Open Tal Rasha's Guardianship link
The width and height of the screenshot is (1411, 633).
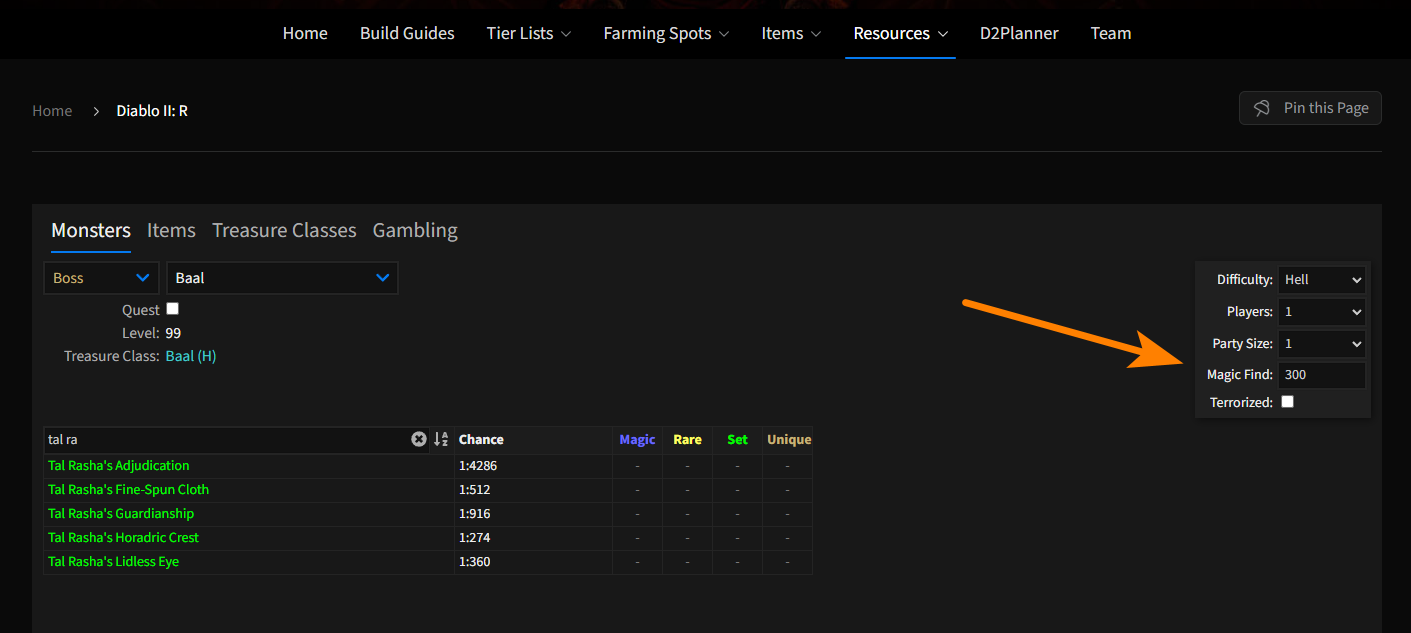[x=121, y=513]
